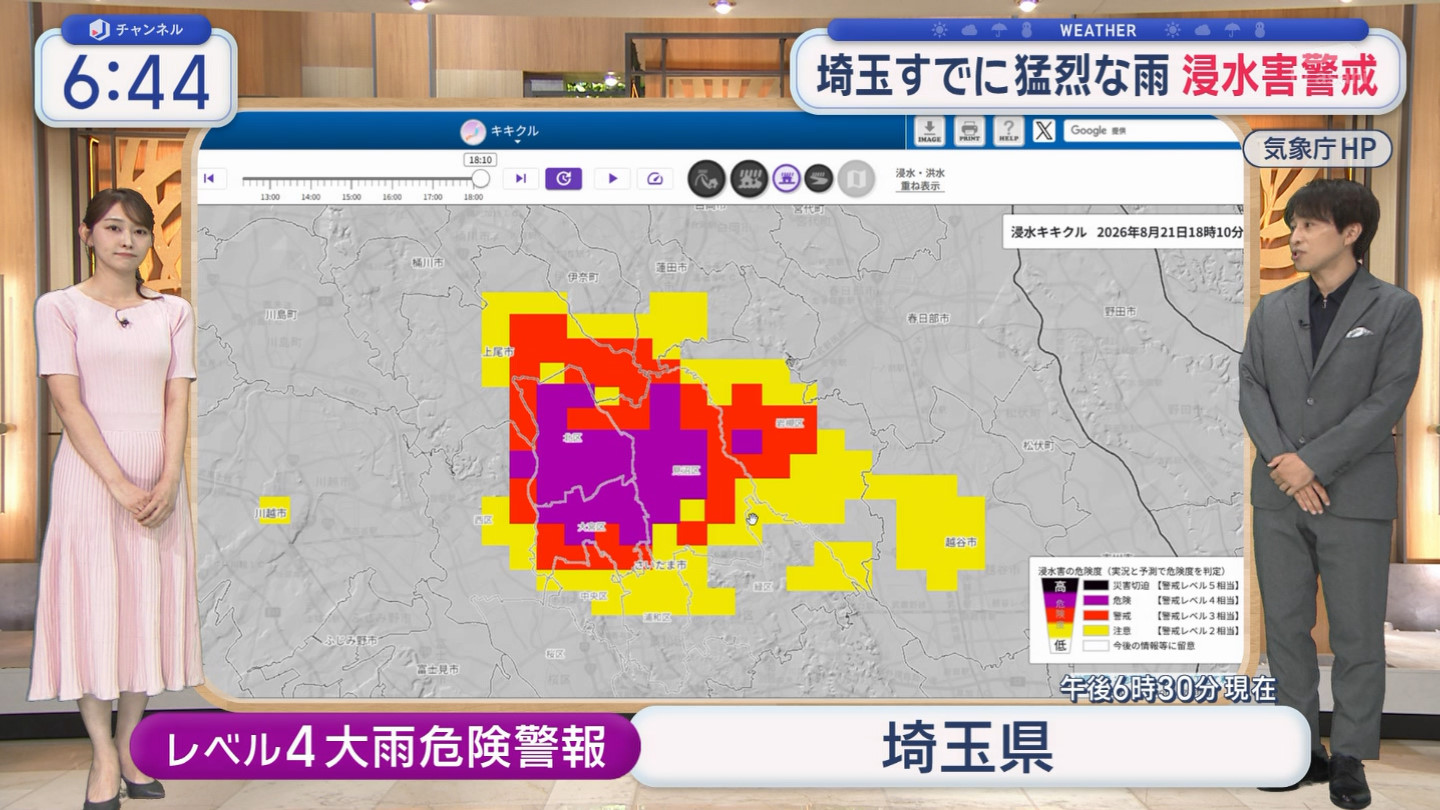Screen dimensions: 1440x810
Task: Click the timeline slider handle
Action: (x=481, y=179)
